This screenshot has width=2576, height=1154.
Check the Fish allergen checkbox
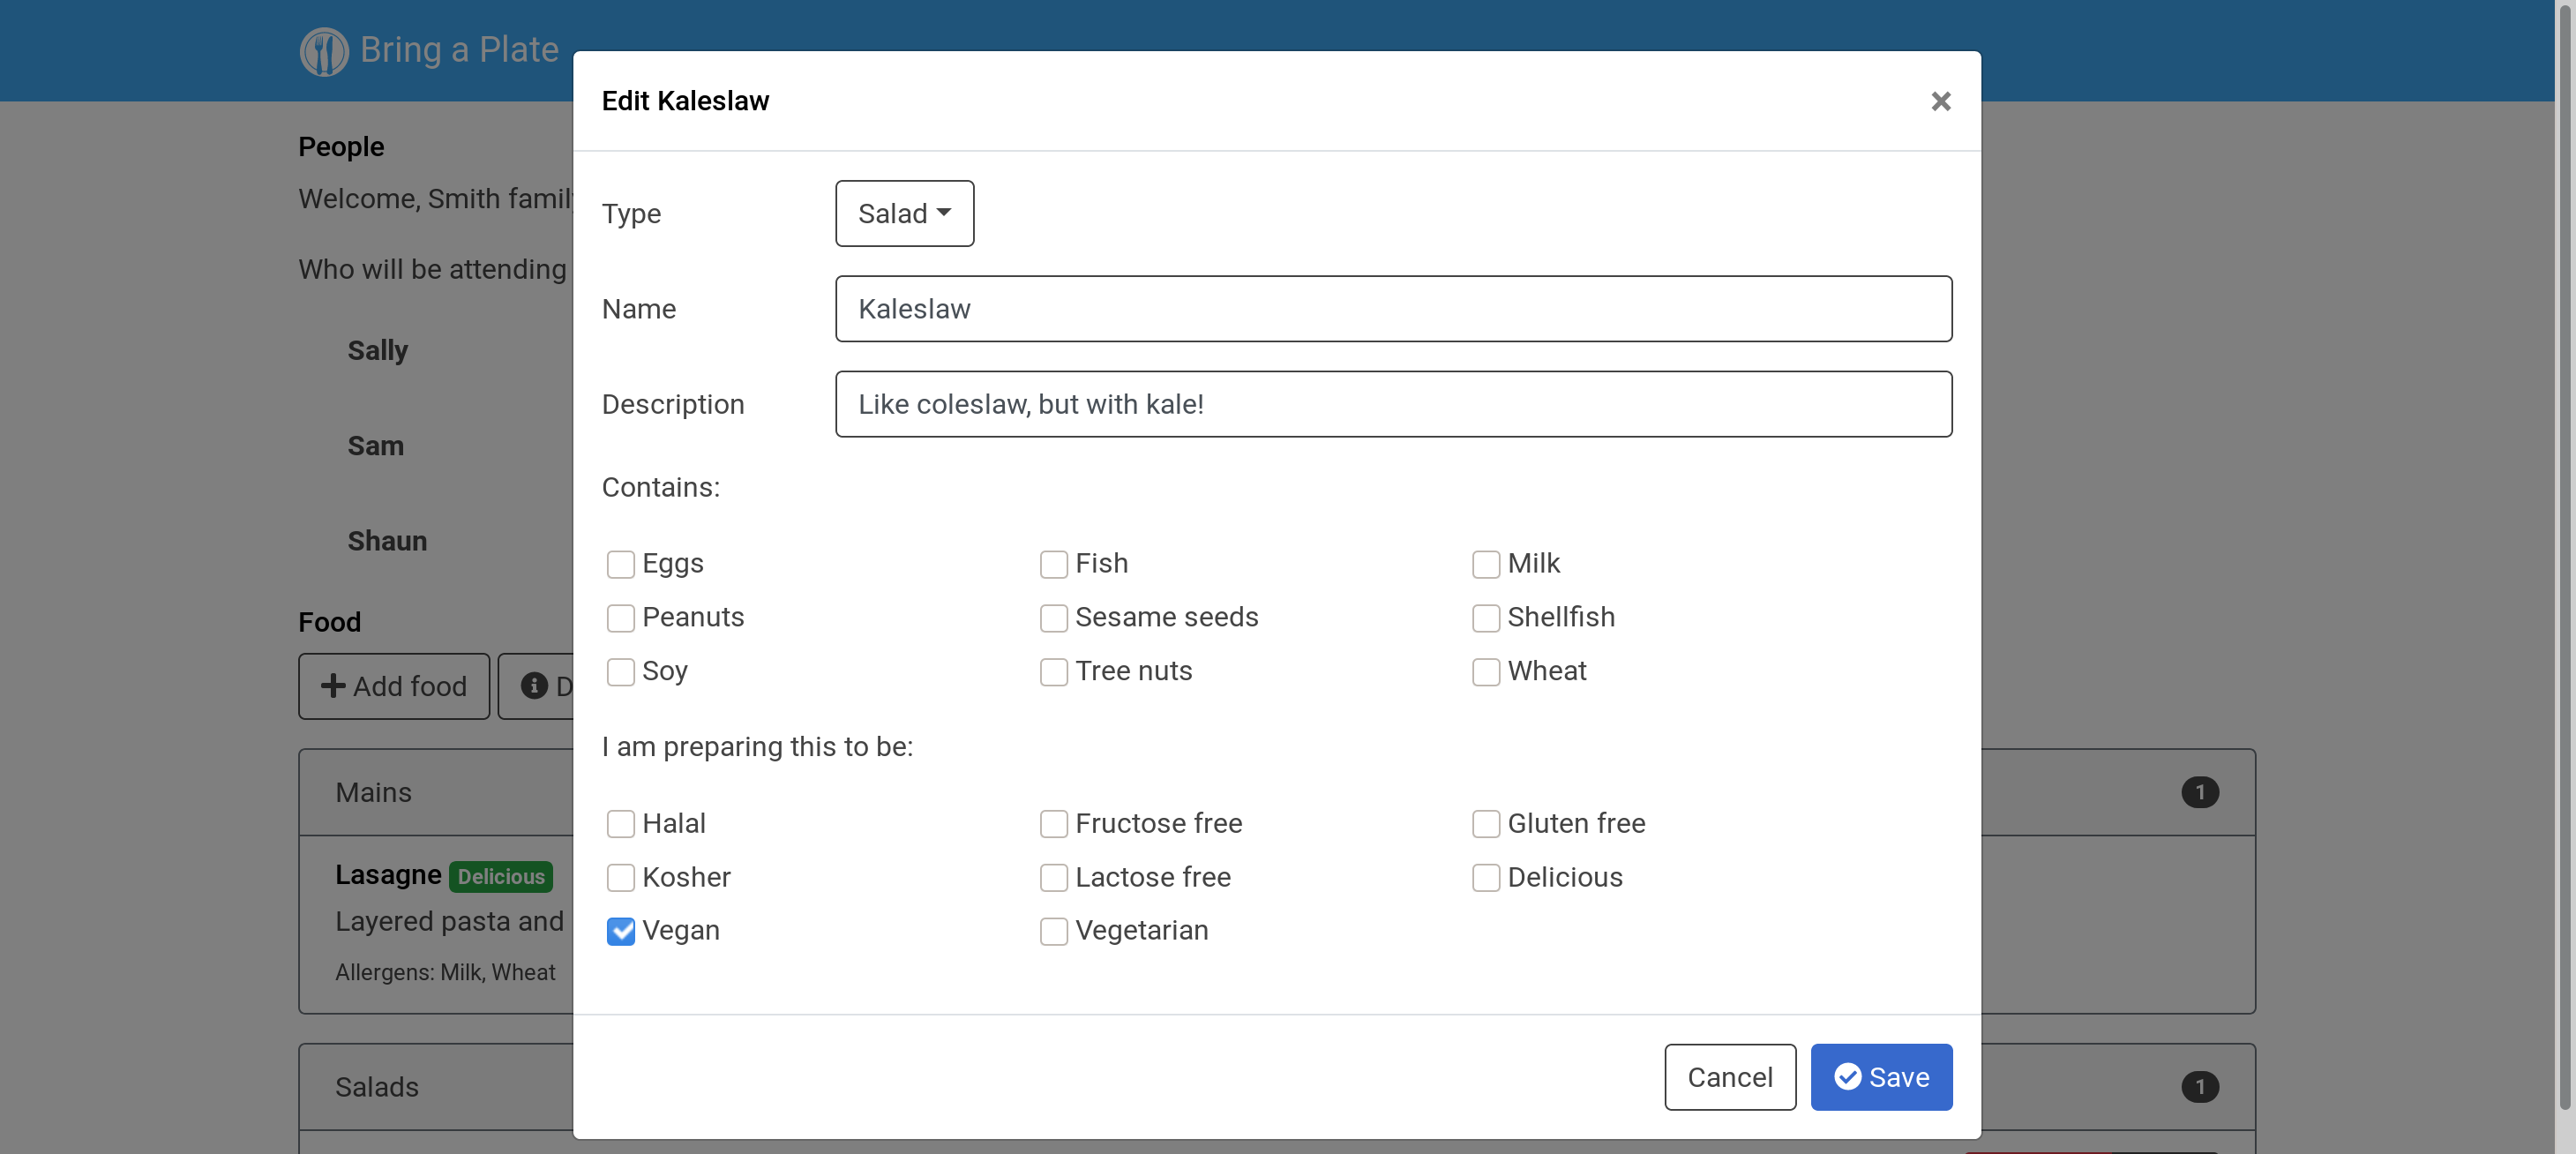(x=1053, y=564)
